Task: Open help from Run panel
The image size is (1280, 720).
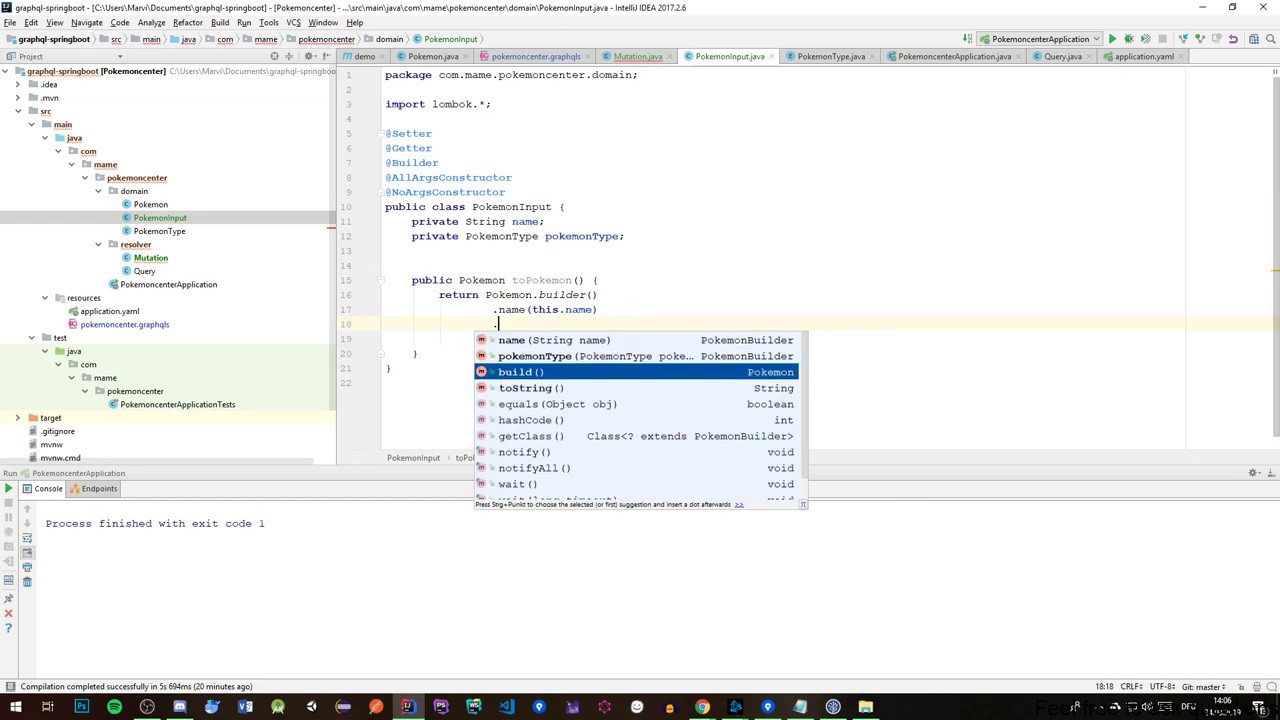Action: click(x=8, y=629)
